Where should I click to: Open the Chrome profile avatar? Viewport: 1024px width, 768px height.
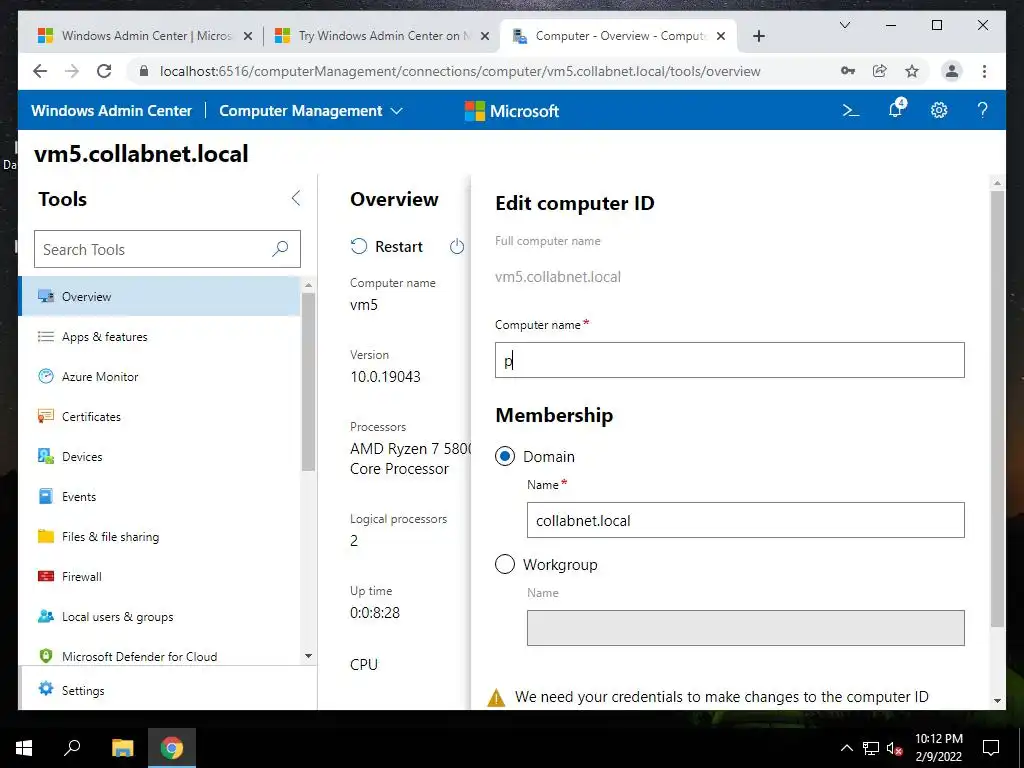[x=952, y=71]
